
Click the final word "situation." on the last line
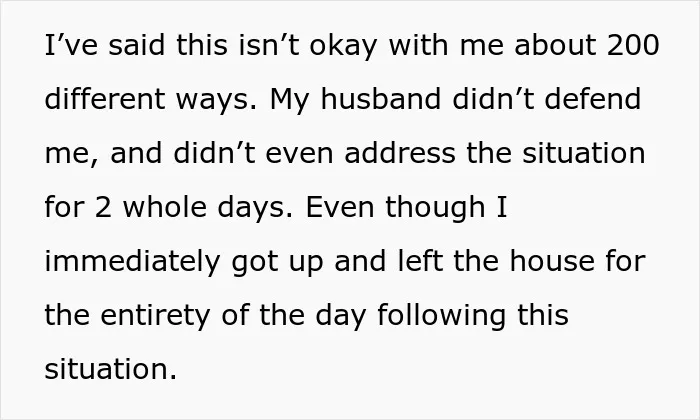tap(111, 369)
